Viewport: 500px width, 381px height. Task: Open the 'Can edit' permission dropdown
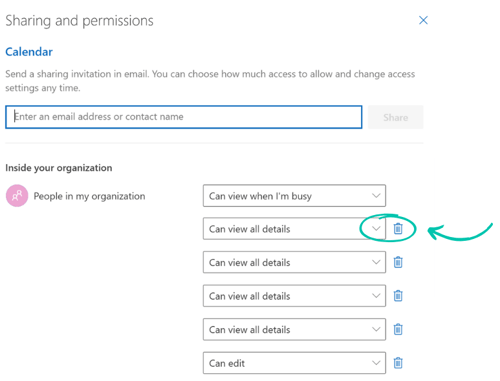click(x=294, y=363)
